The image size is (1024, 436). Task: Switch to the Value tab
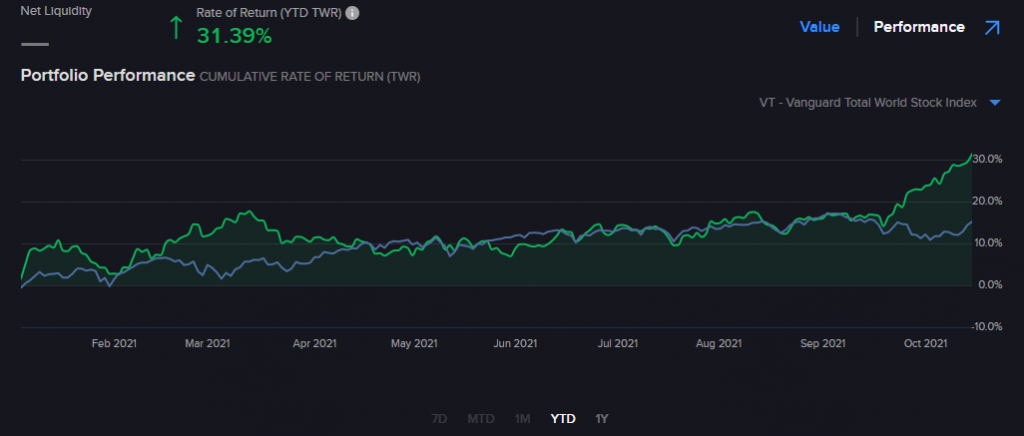pyautogui.click(x=819, y=27)
